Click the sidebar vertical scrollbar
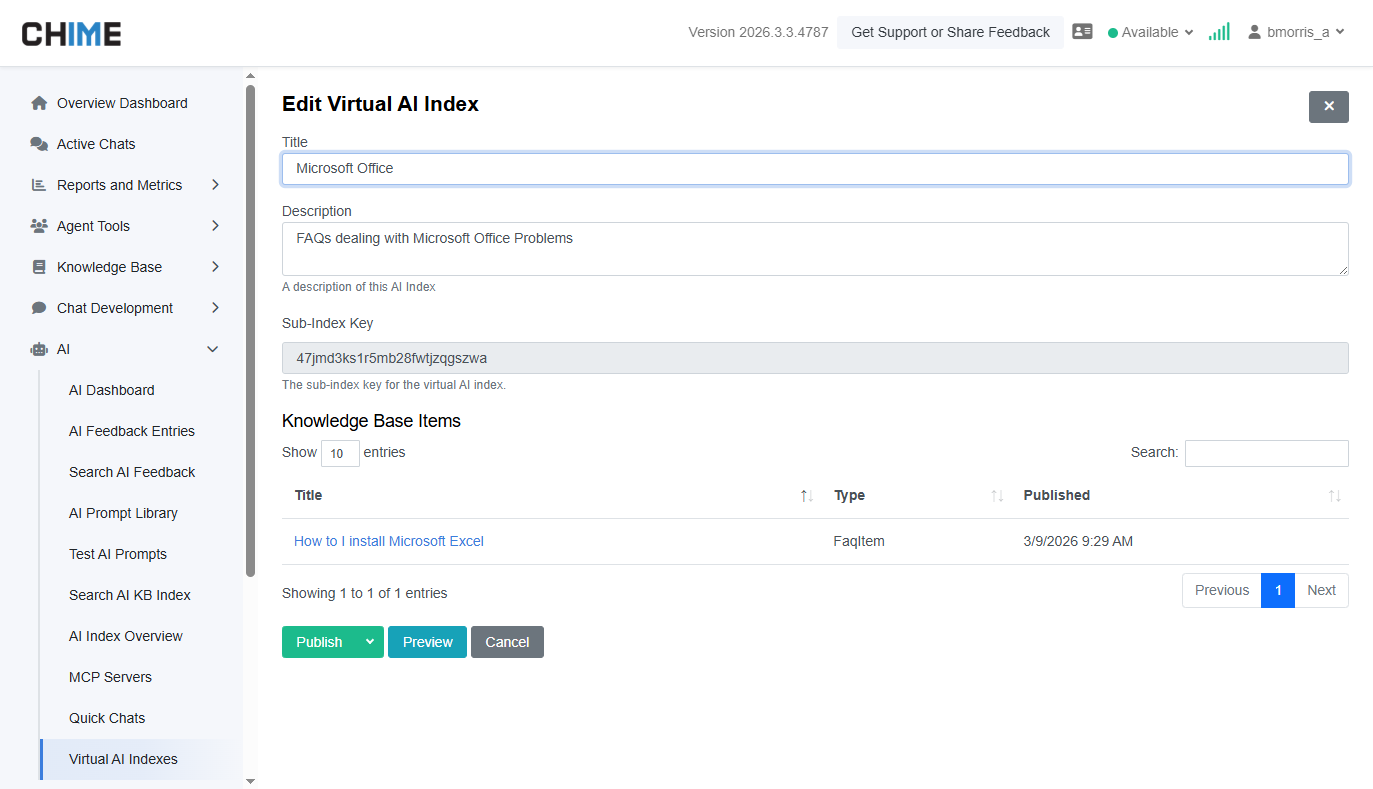This screenshot has width=1373, height=789. (250, 330)
